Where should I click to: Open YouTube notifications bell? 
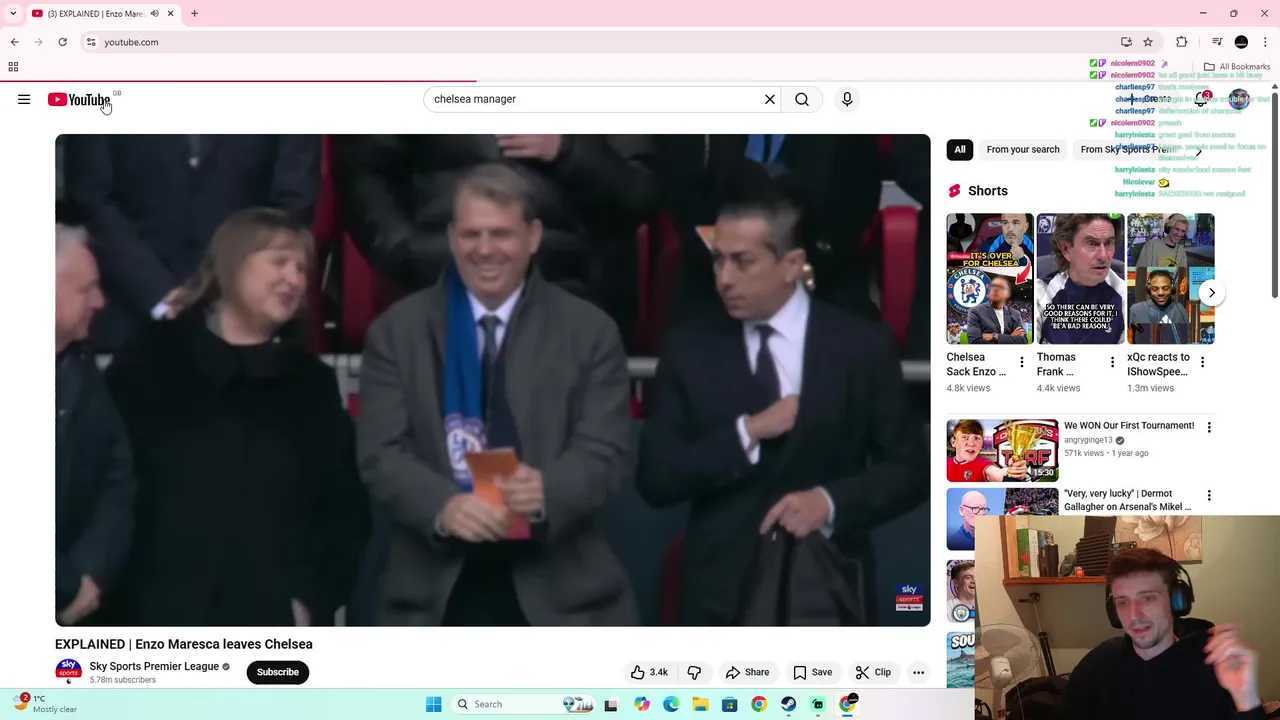[x=1203, y=99]
